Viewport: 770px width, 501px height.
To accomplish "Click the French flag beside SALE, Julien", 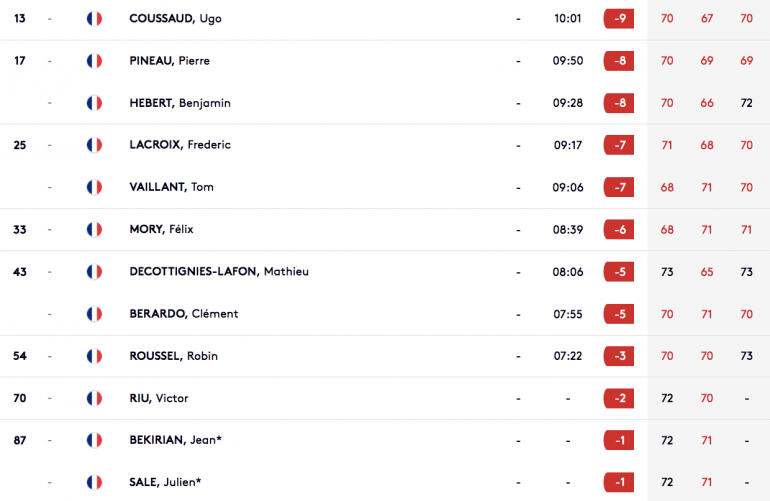I will tap(94, 482).
